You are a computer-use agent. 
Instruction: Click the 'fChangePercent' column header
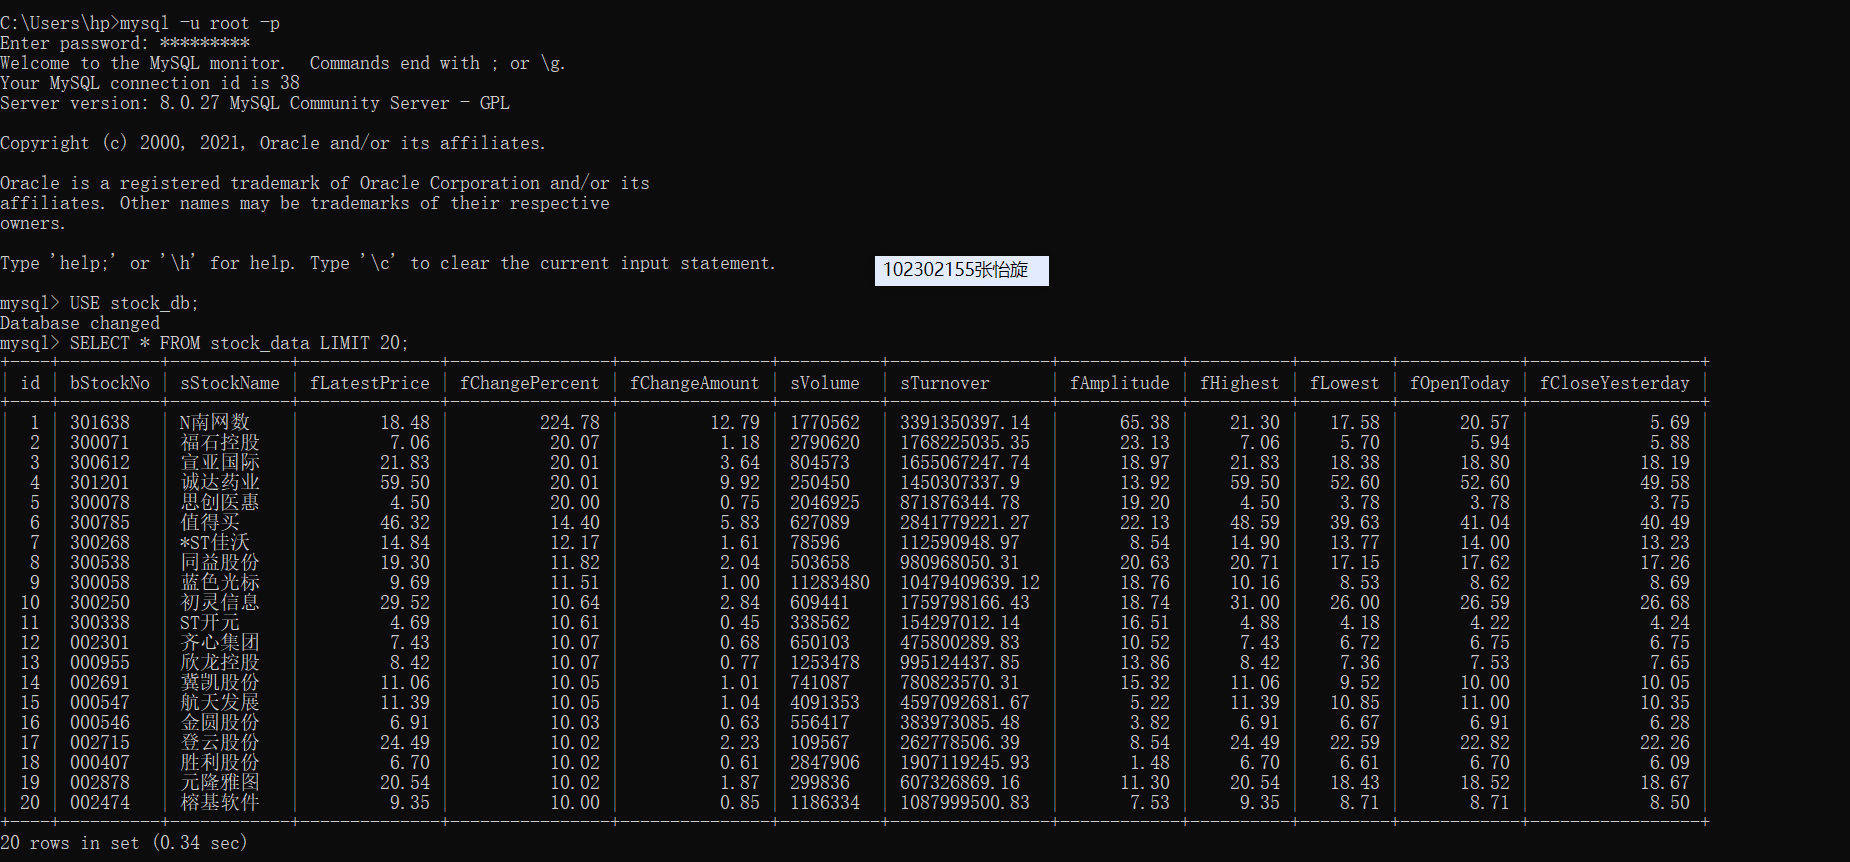(x=530, y=383)
